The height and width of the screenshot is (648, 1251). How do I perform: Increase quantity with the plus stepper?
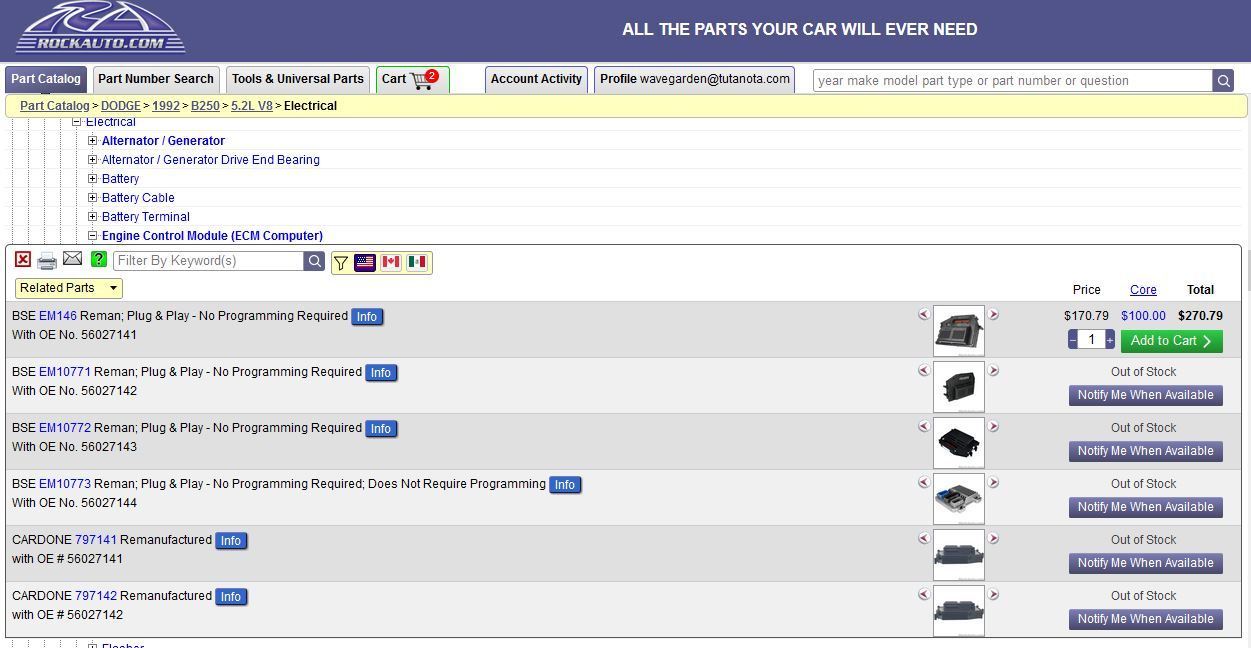1109,341
